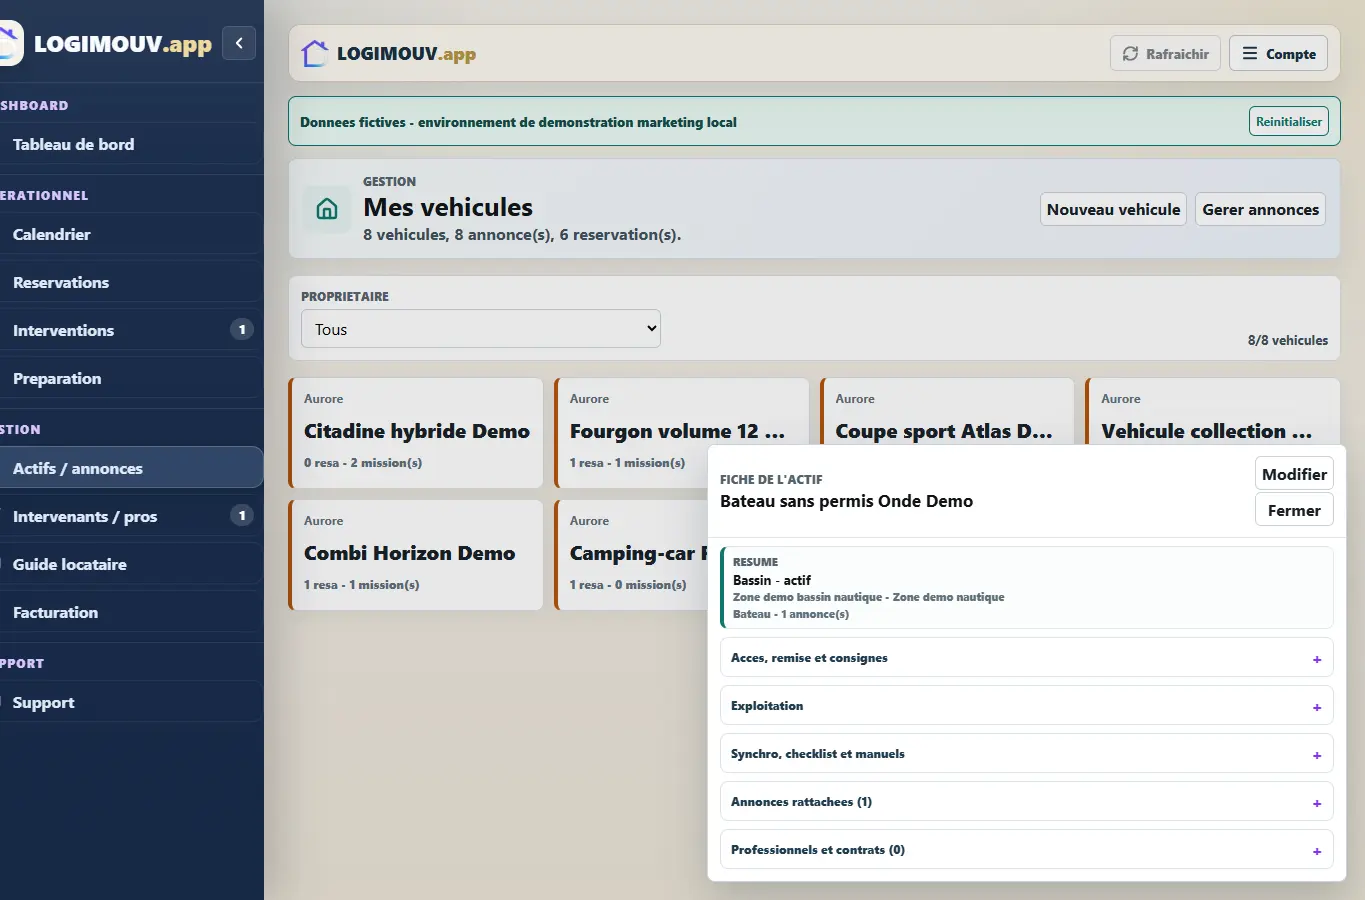Click the 8/8 vehicules count text
The height and width of the screenshot is (900, 1365).
pos(1288,340)
